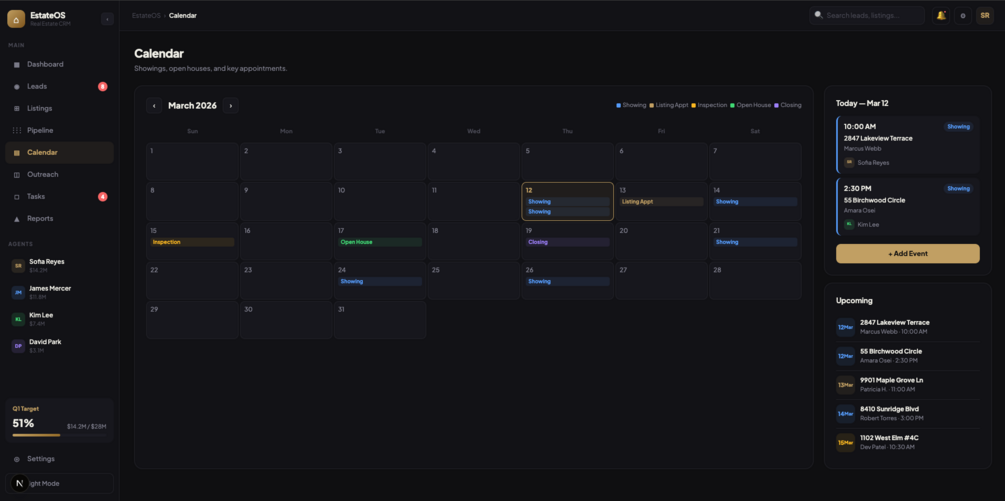Click the Reports triangle icon

17,219
